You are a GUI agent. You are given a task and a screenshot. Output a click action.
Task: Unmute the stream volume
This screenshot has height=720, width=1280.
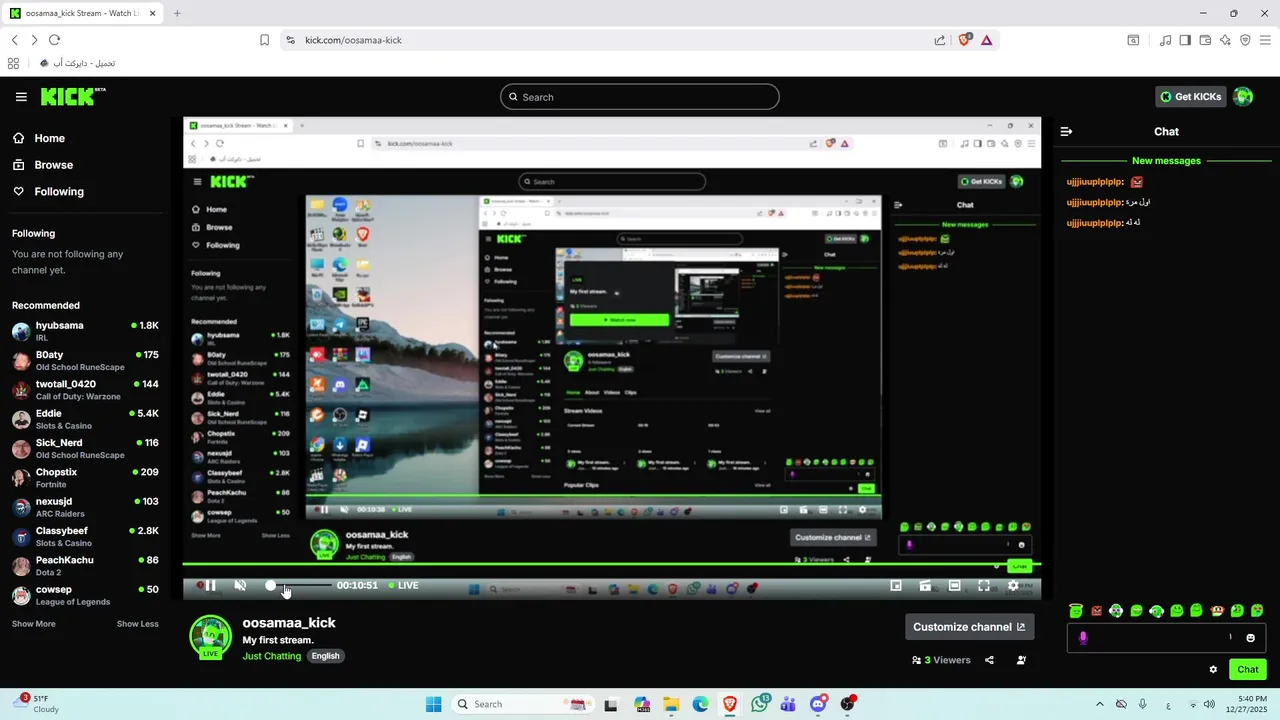coord(240,585)
